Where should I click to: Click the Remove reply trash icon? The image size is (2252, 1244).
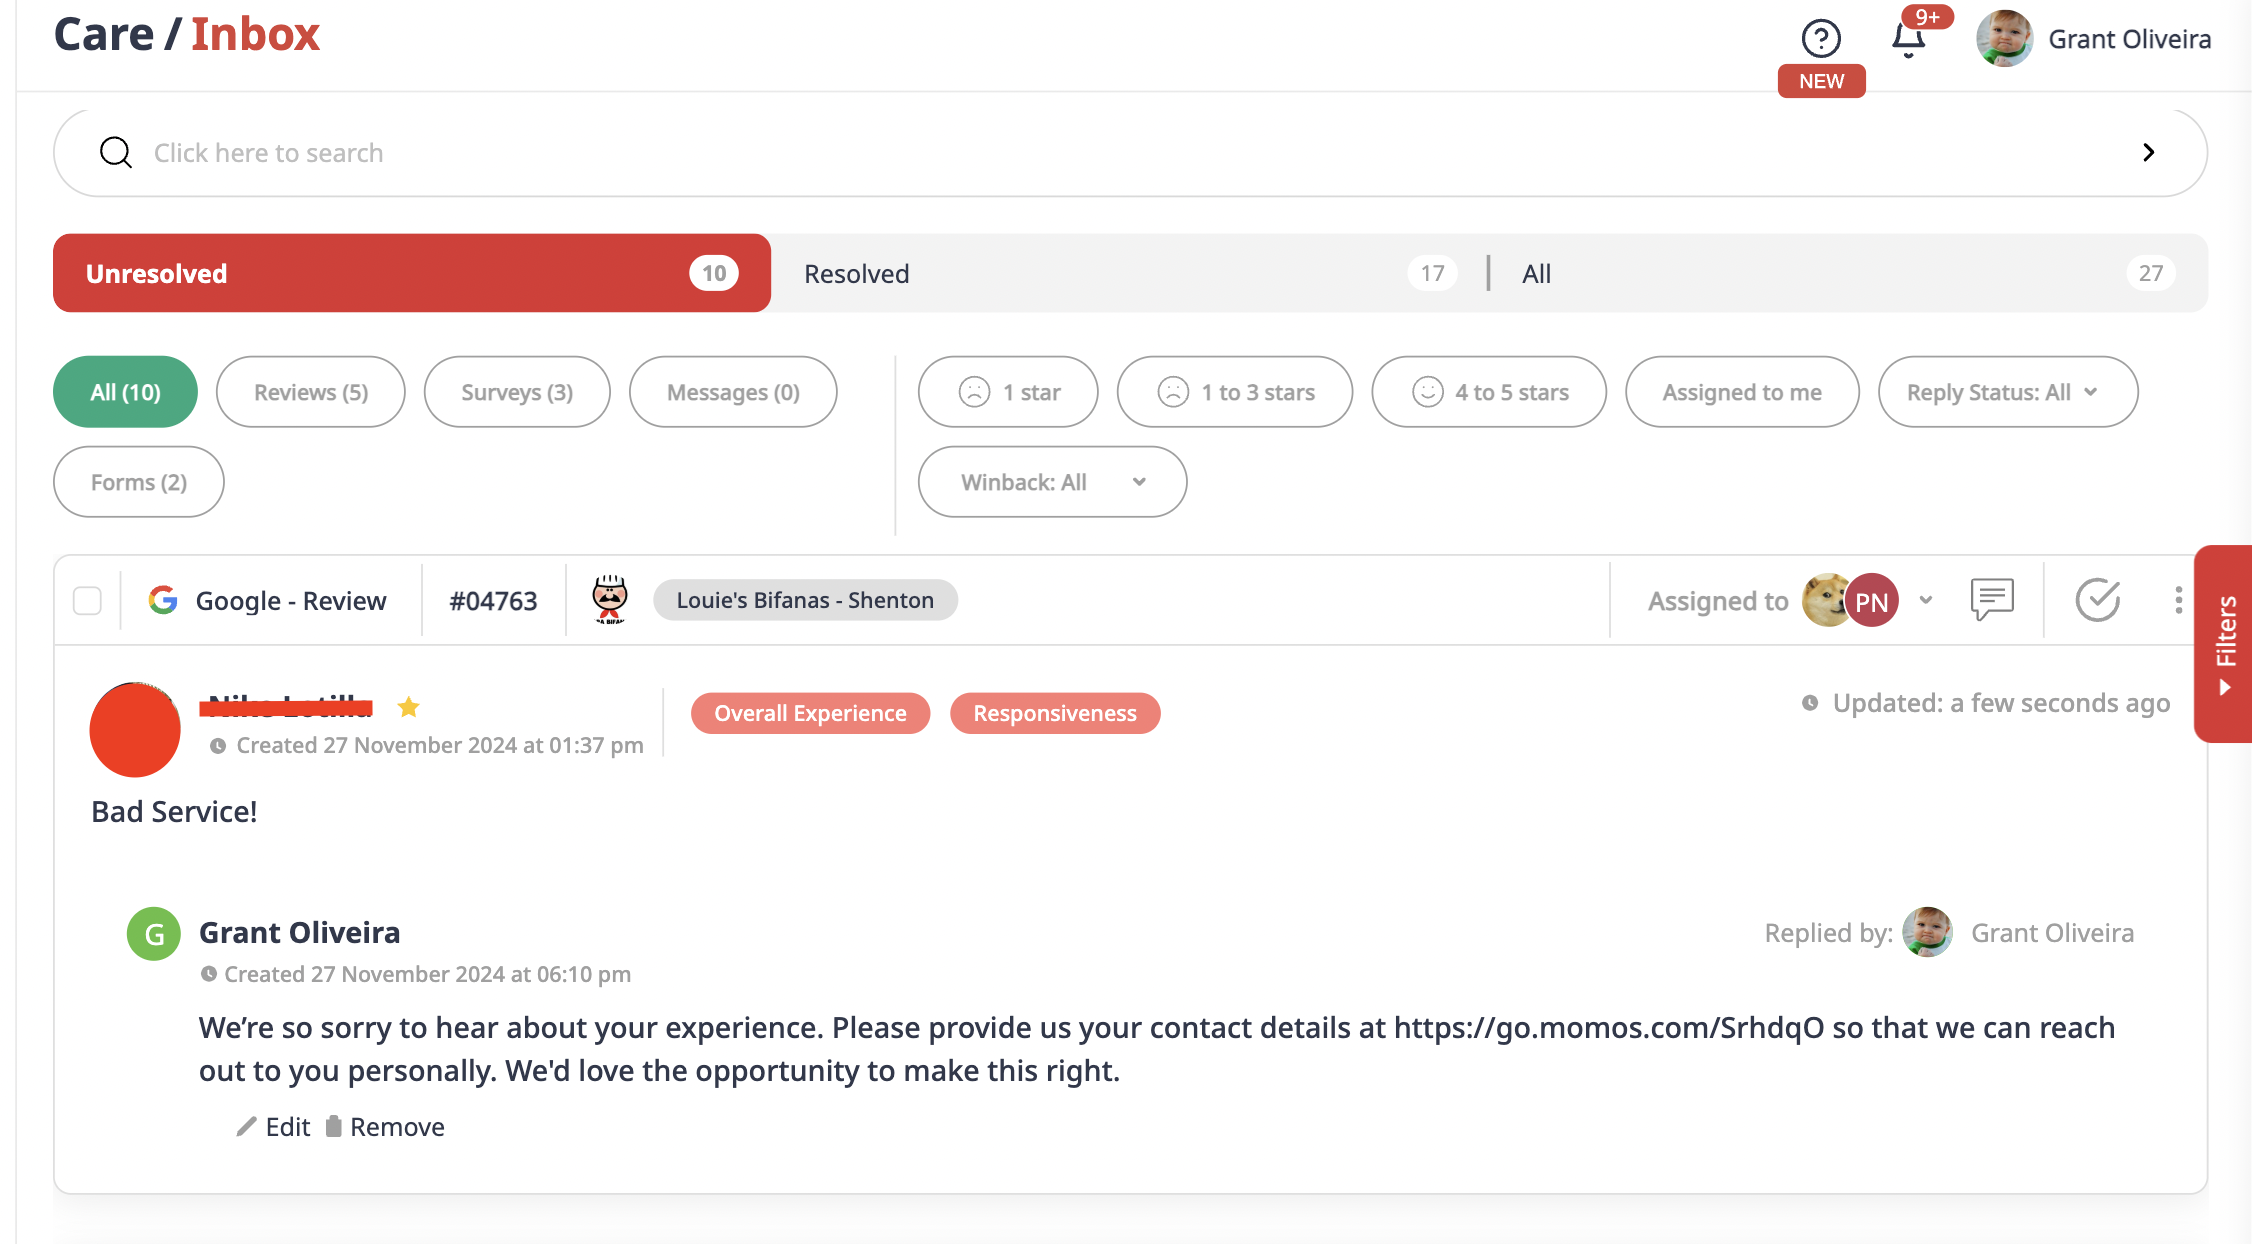[x=334, y=1127]
